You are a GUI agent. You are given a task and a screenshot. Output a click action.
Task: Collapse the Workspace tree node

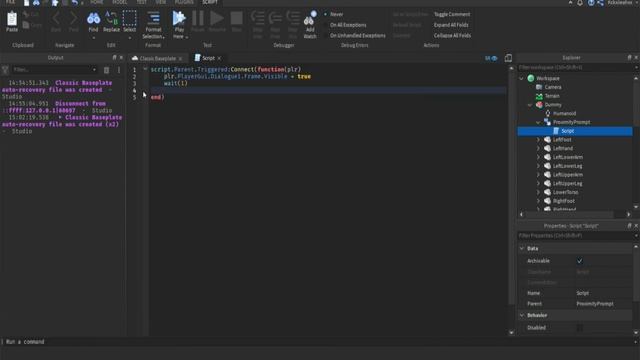tap(522, 78)
